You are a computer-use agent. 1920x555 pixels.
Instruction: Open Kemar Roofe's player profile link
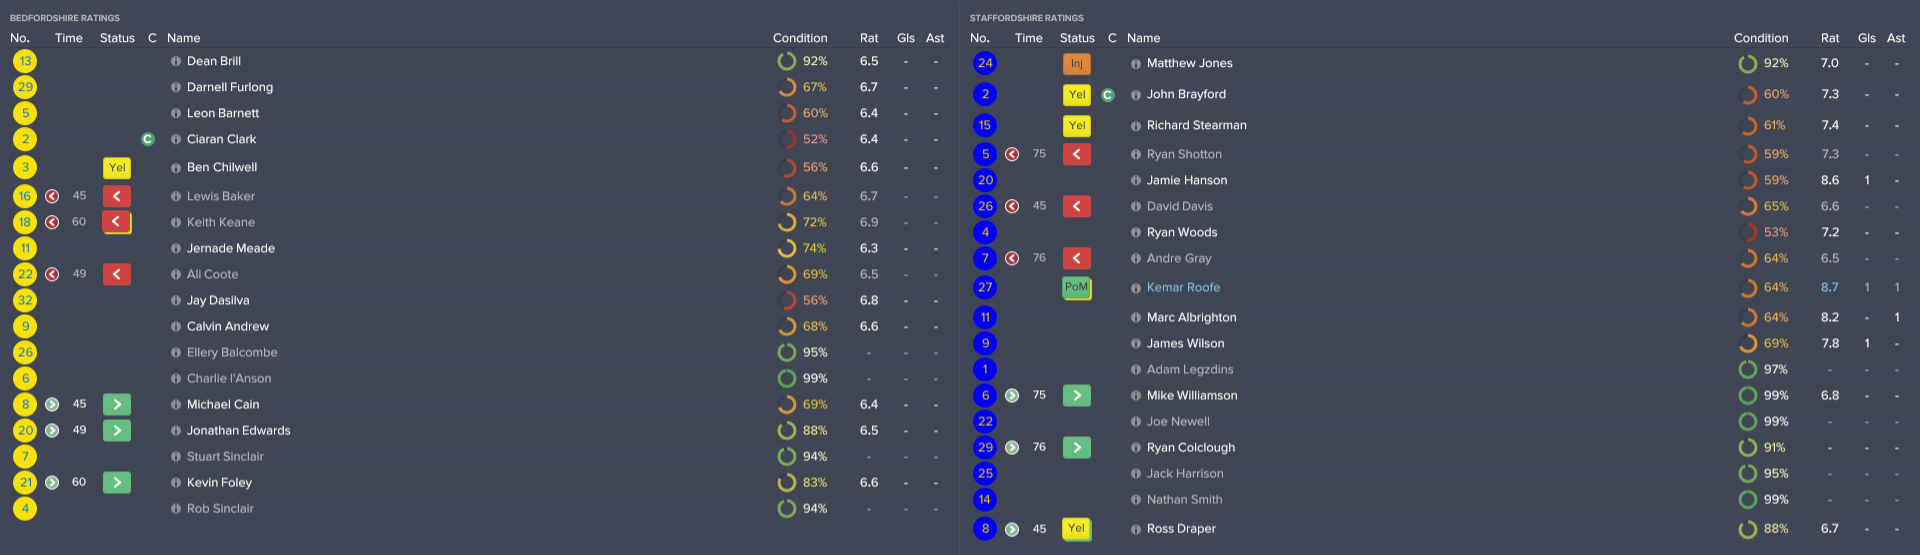point(1183,288)
